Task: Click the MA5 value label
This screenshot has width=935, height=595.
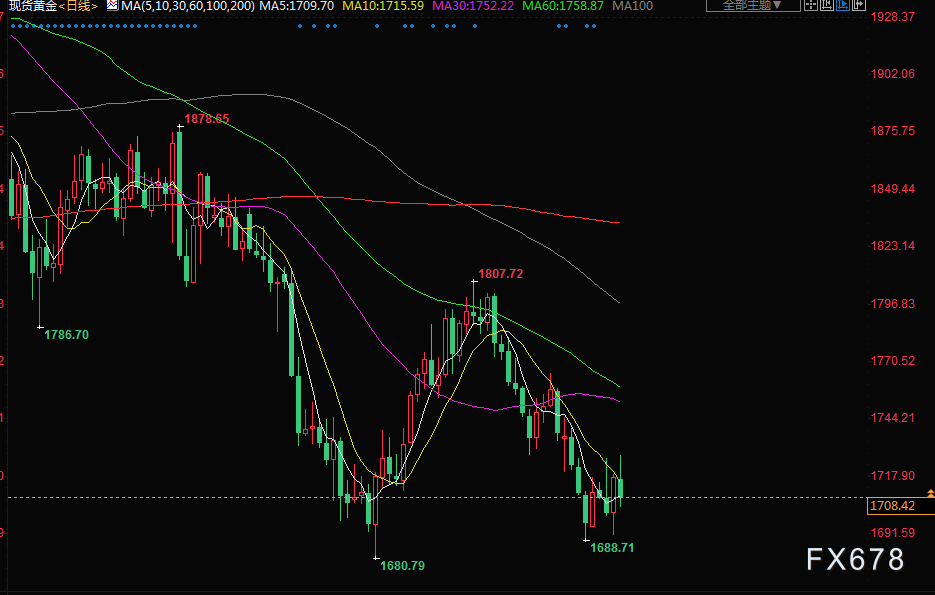Action: [297, 6]
